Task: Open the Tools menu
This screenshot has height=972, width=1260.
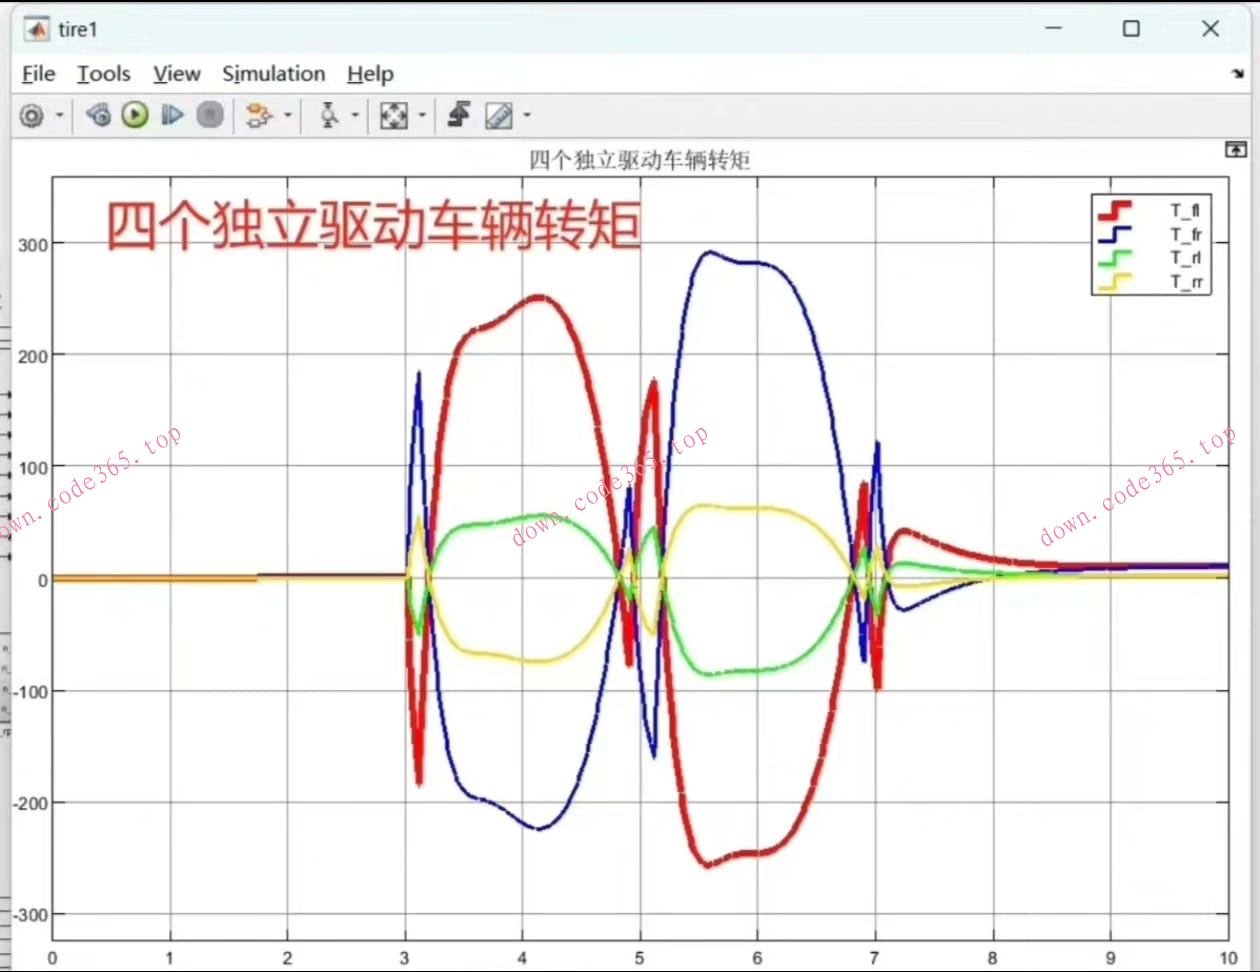Action: (104, 74)
